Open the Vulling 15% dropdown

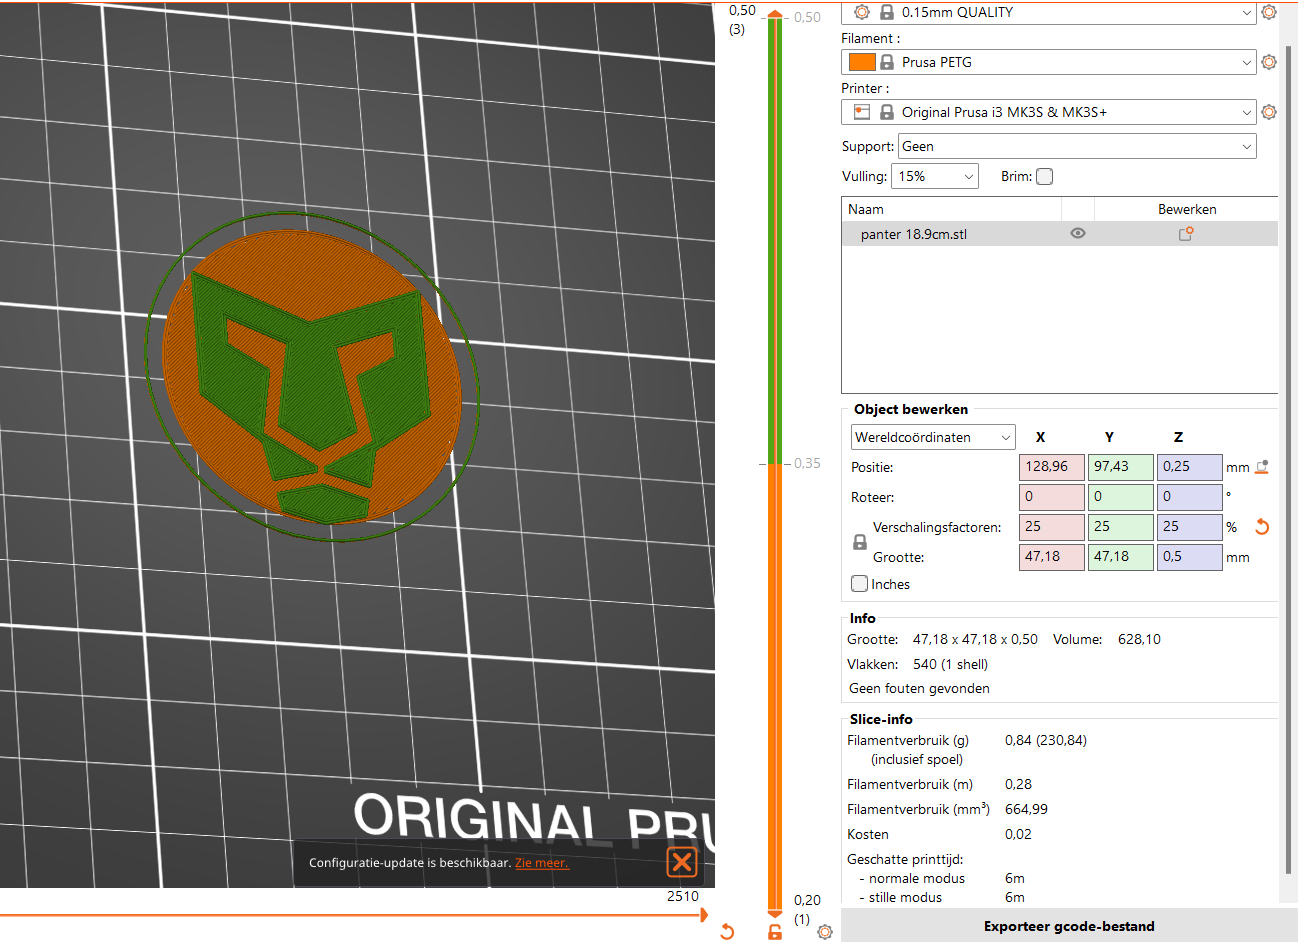pos(934,176)
